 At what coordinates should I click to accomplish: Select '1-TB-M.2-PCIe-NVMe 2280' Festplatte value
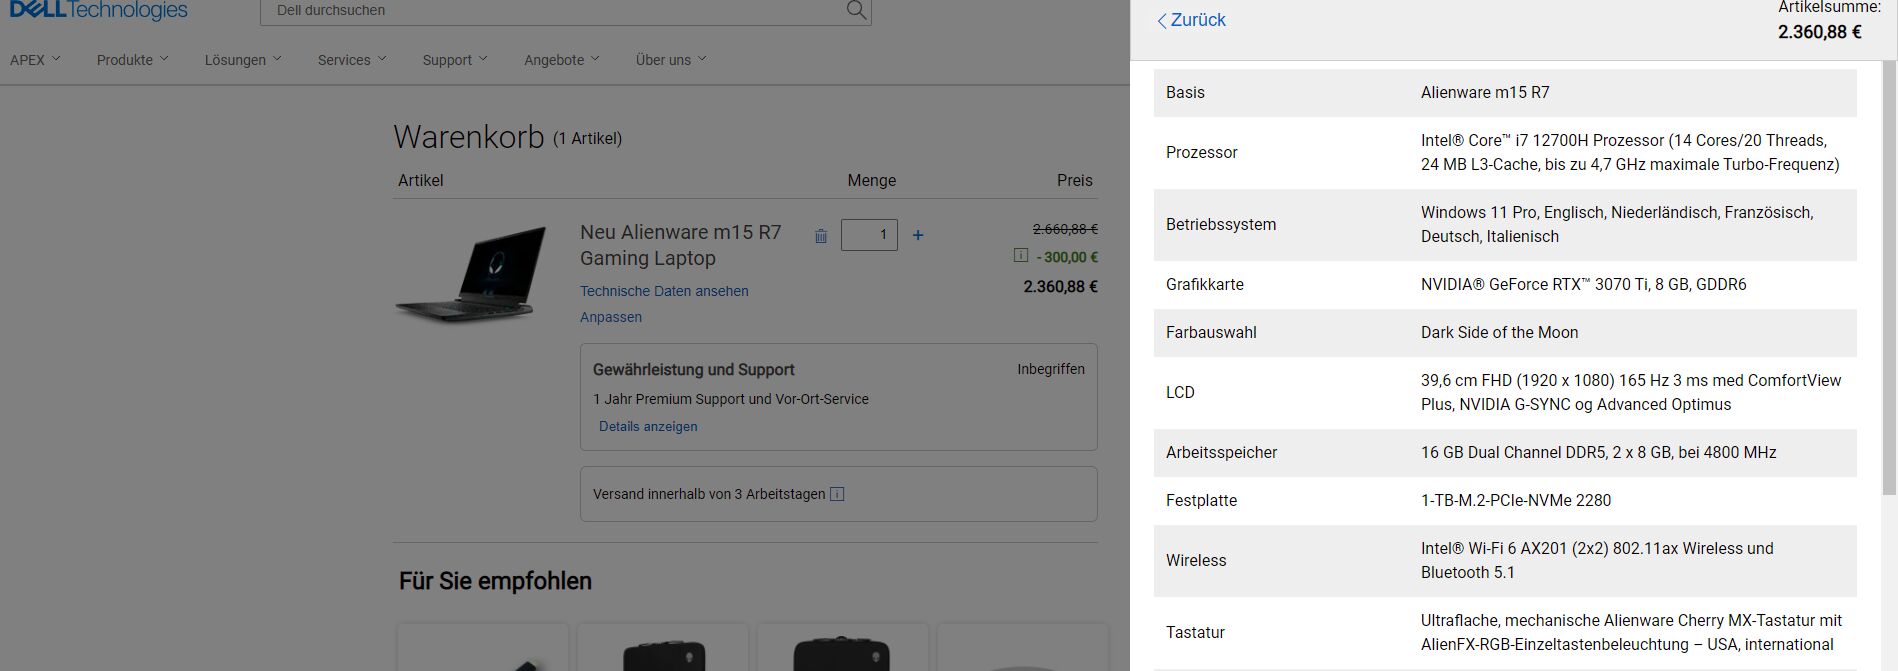point(1516,500)
